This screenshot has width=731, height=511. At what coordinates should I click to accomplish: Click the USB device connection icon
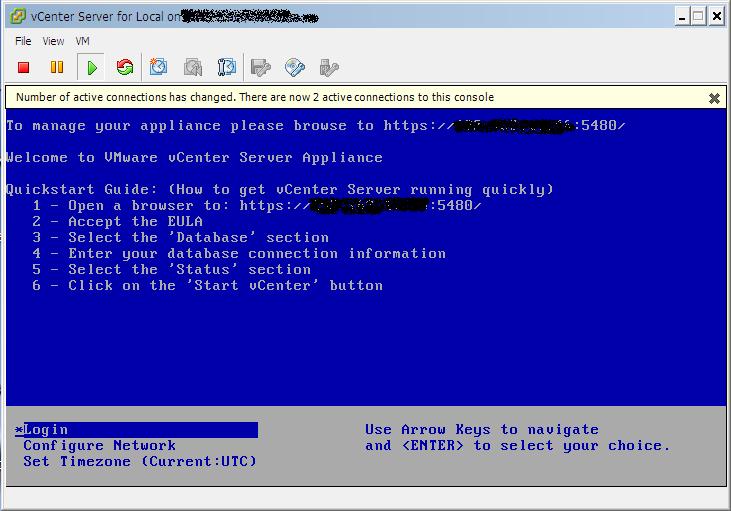[329, 68]
